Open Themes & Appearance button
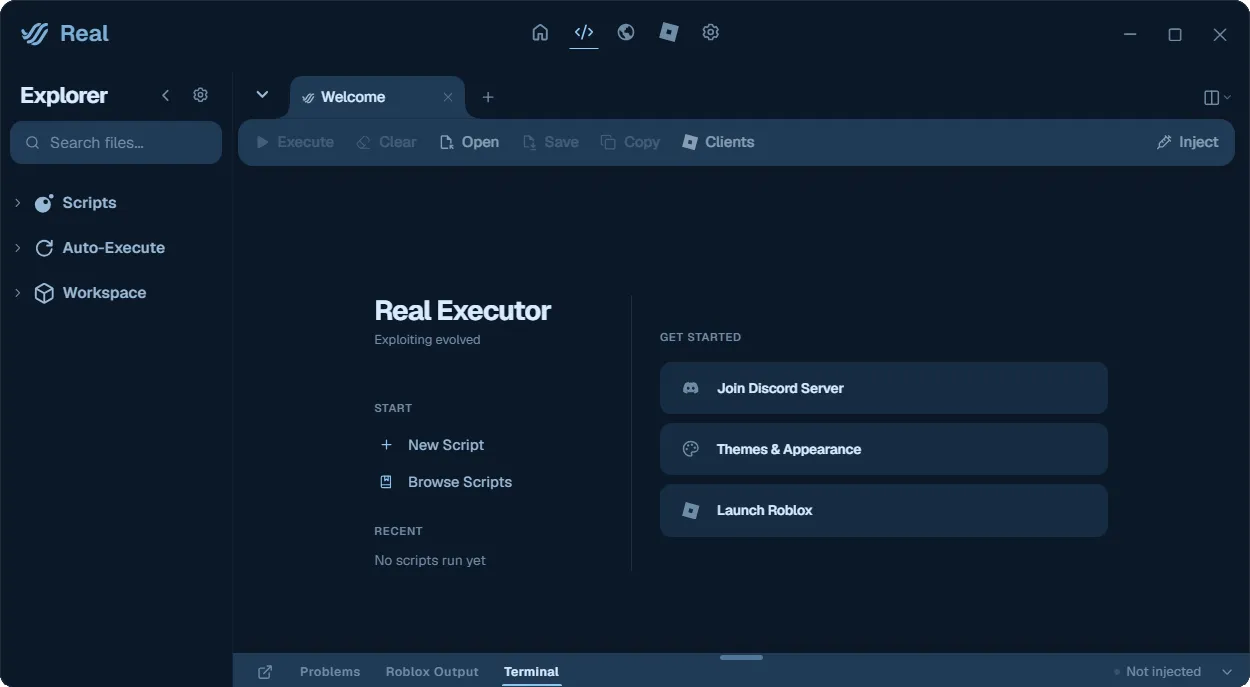 click(884, 449)
